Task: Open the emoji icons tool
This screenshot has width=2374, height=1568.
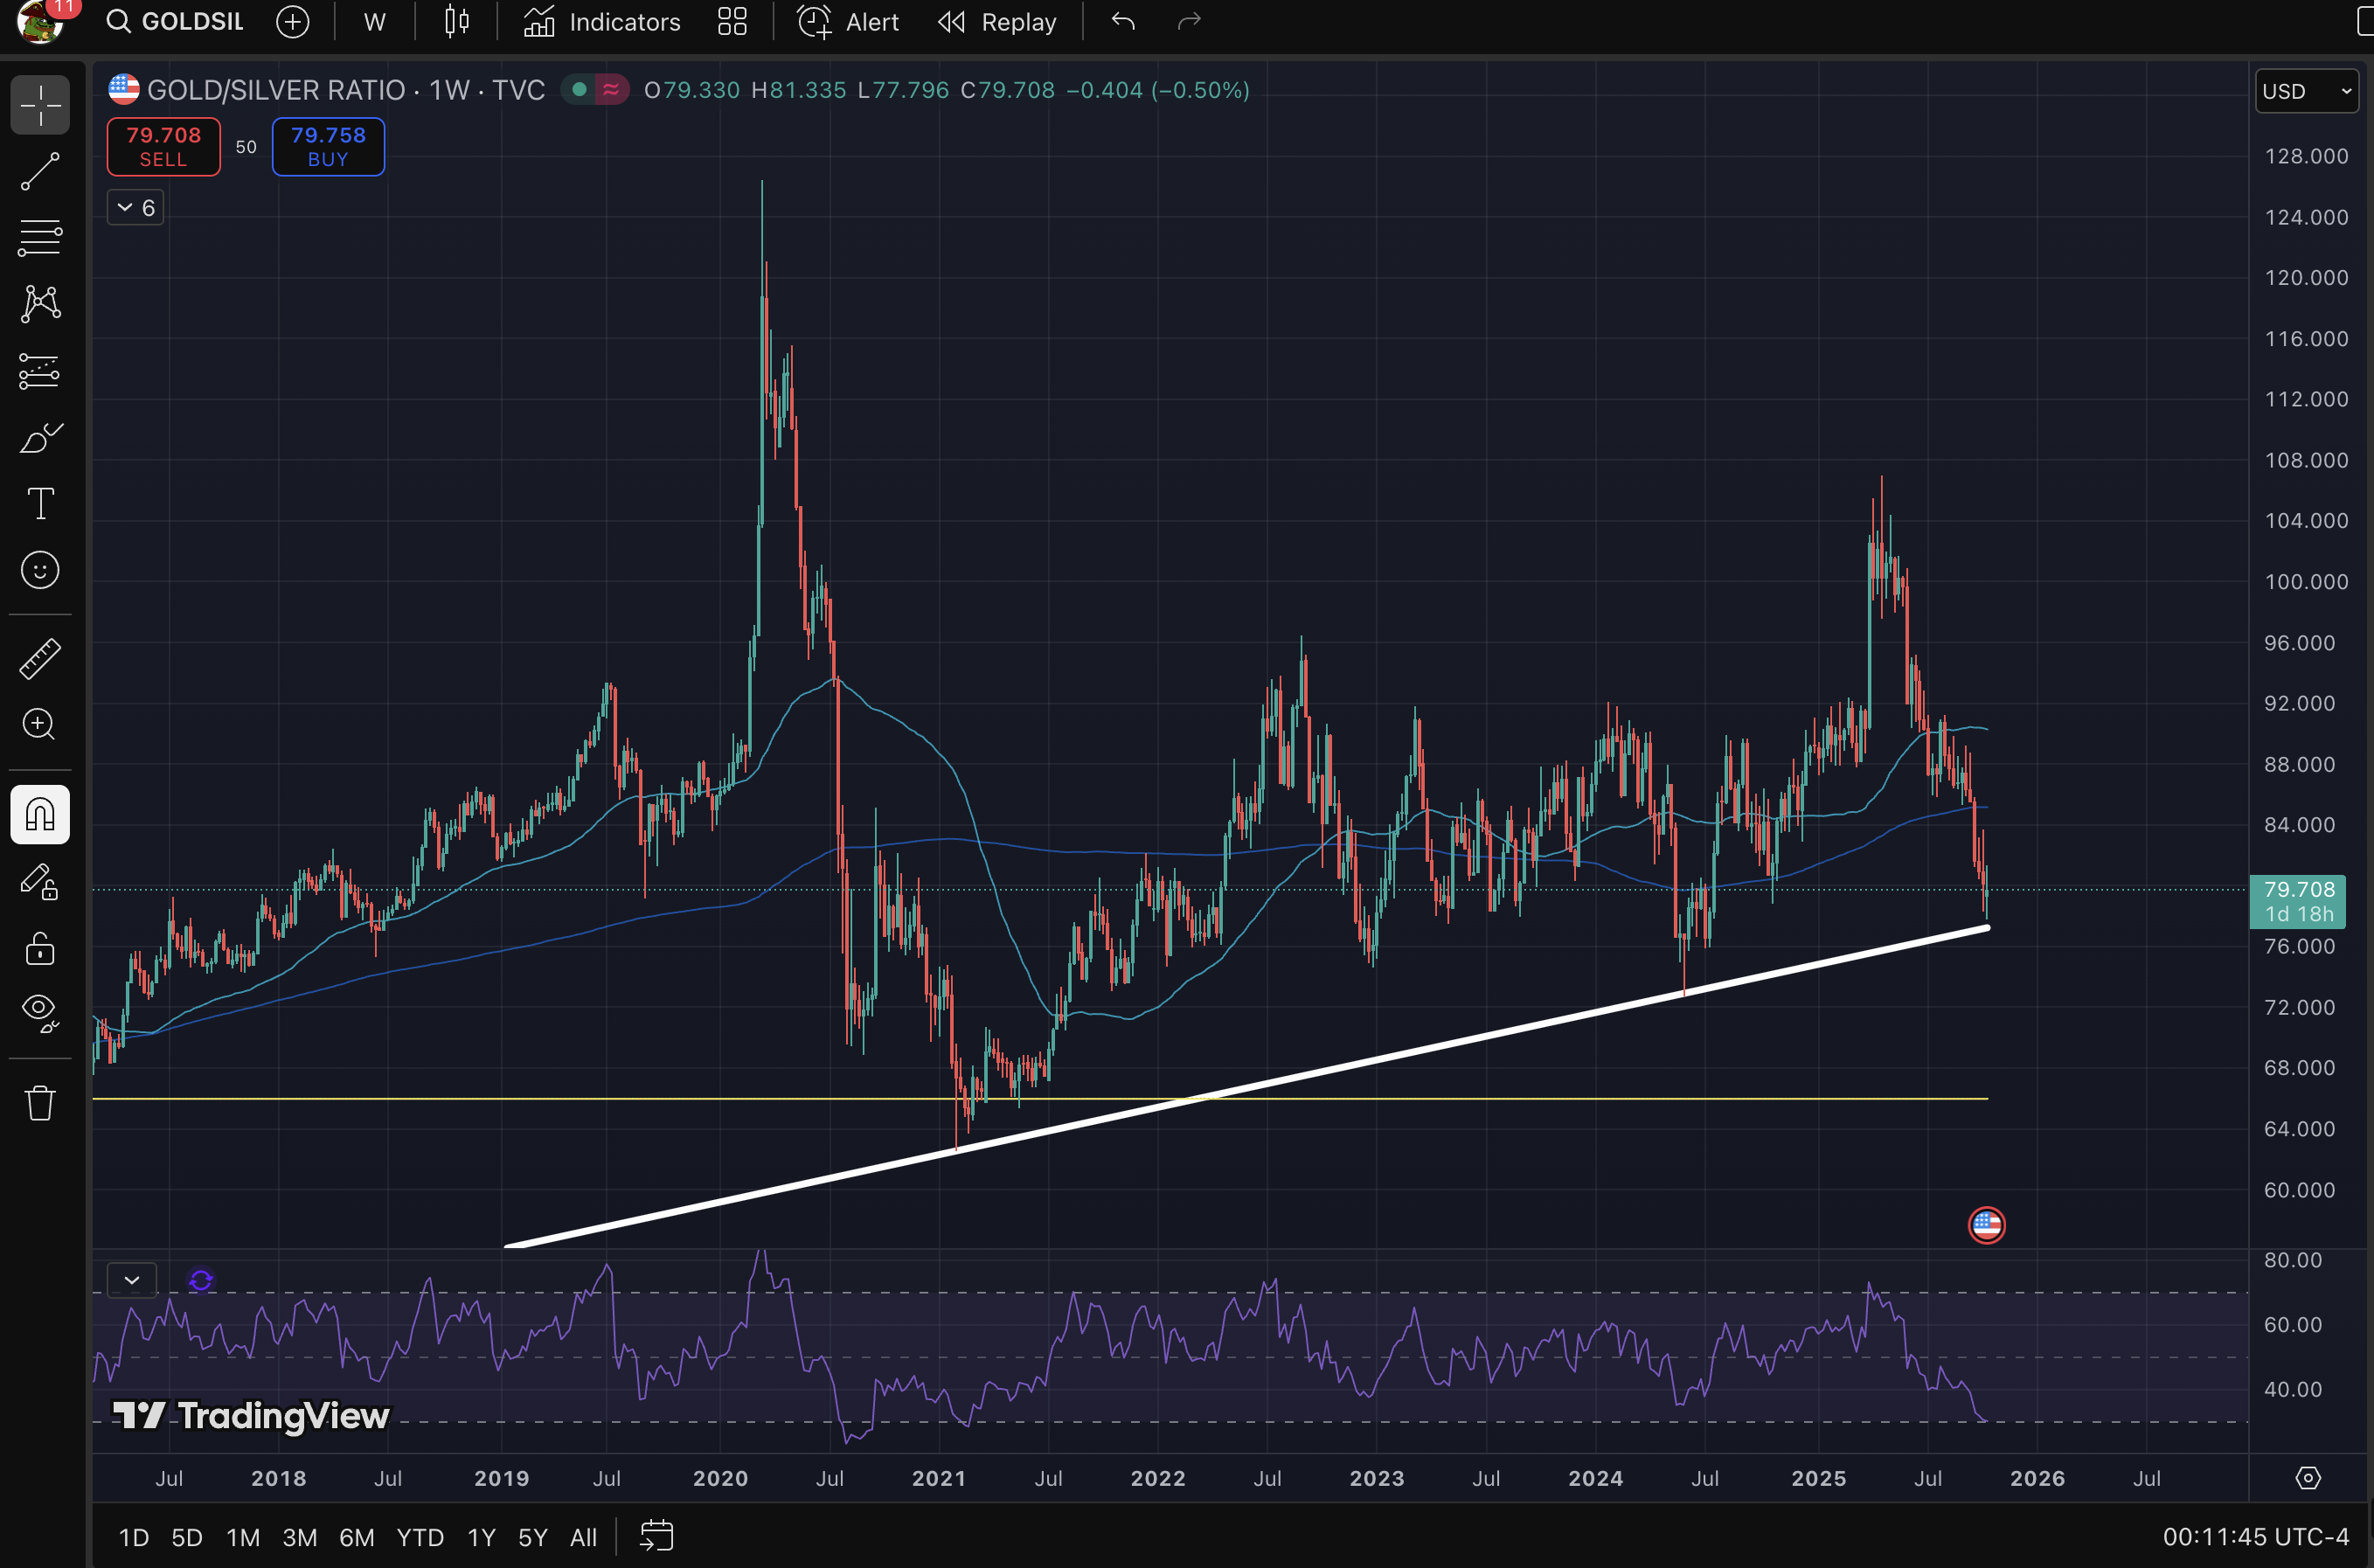Action: (40, 570)
